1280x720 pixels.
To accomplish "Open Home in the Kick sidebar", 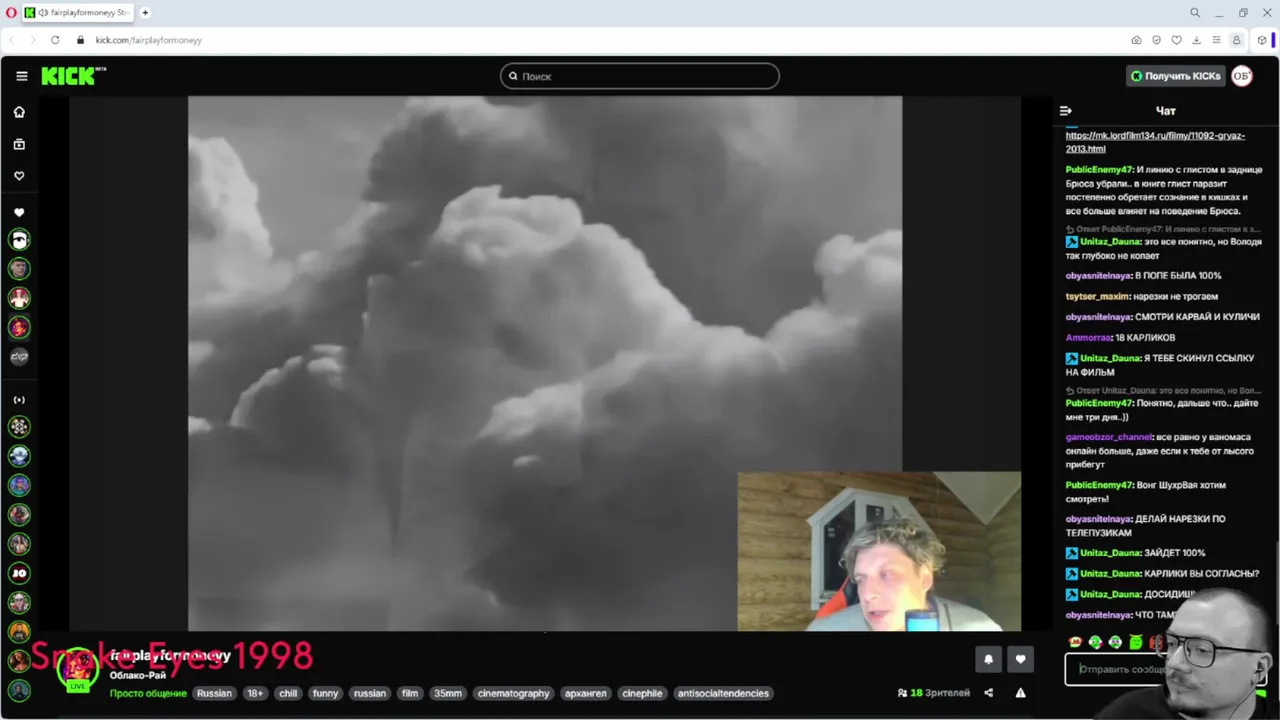I will 19,112.
